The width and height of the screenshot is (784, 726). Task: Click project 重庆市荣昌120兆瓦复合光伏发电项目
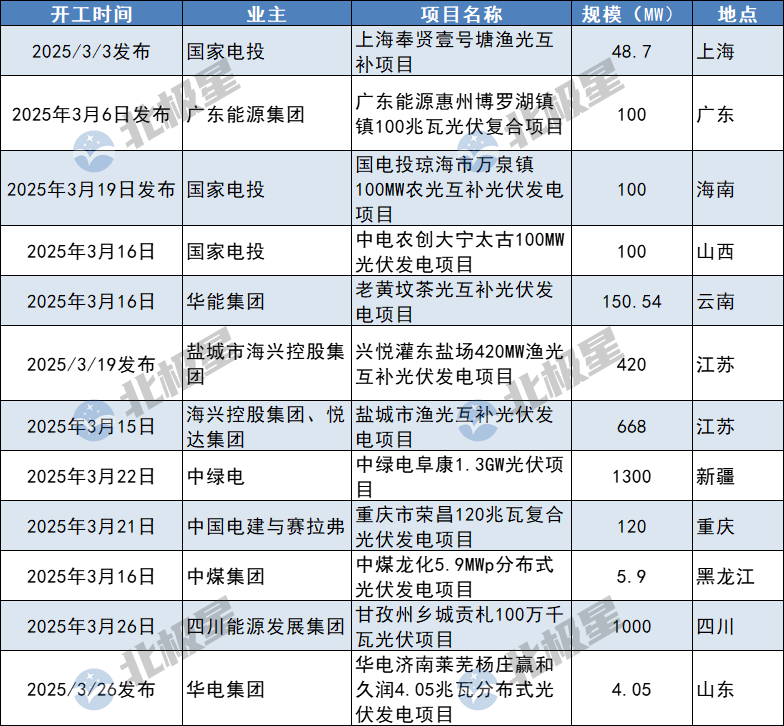pos(460,526)
